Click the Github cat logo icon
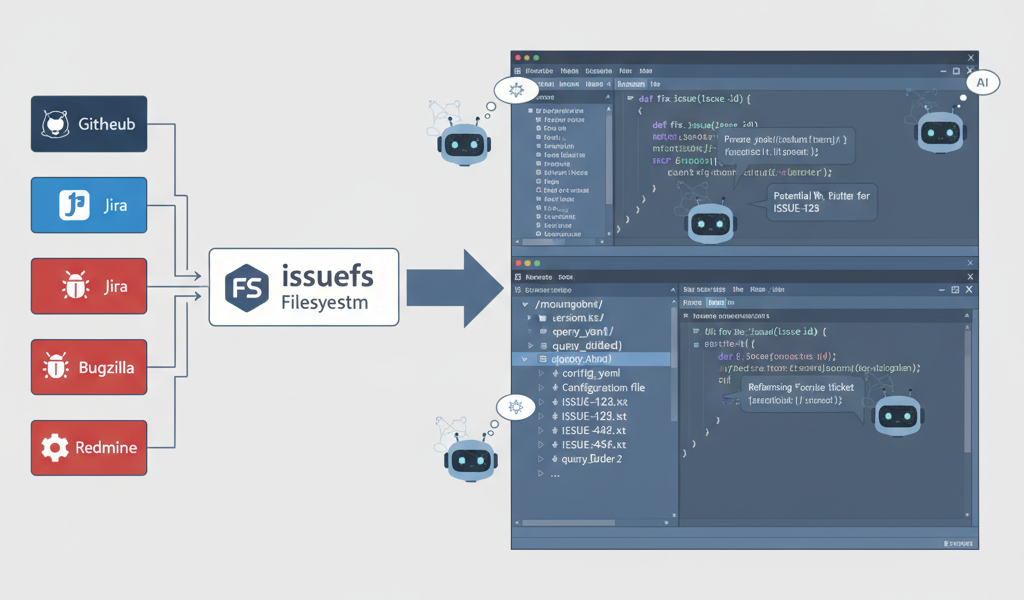 pos(54,125)
